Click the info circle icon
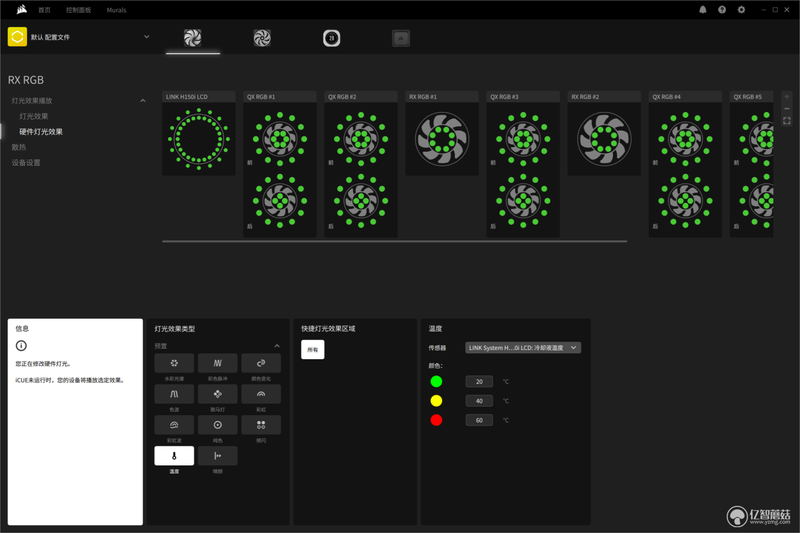This screenshot has width=800, height=533. tap(21, 346)
